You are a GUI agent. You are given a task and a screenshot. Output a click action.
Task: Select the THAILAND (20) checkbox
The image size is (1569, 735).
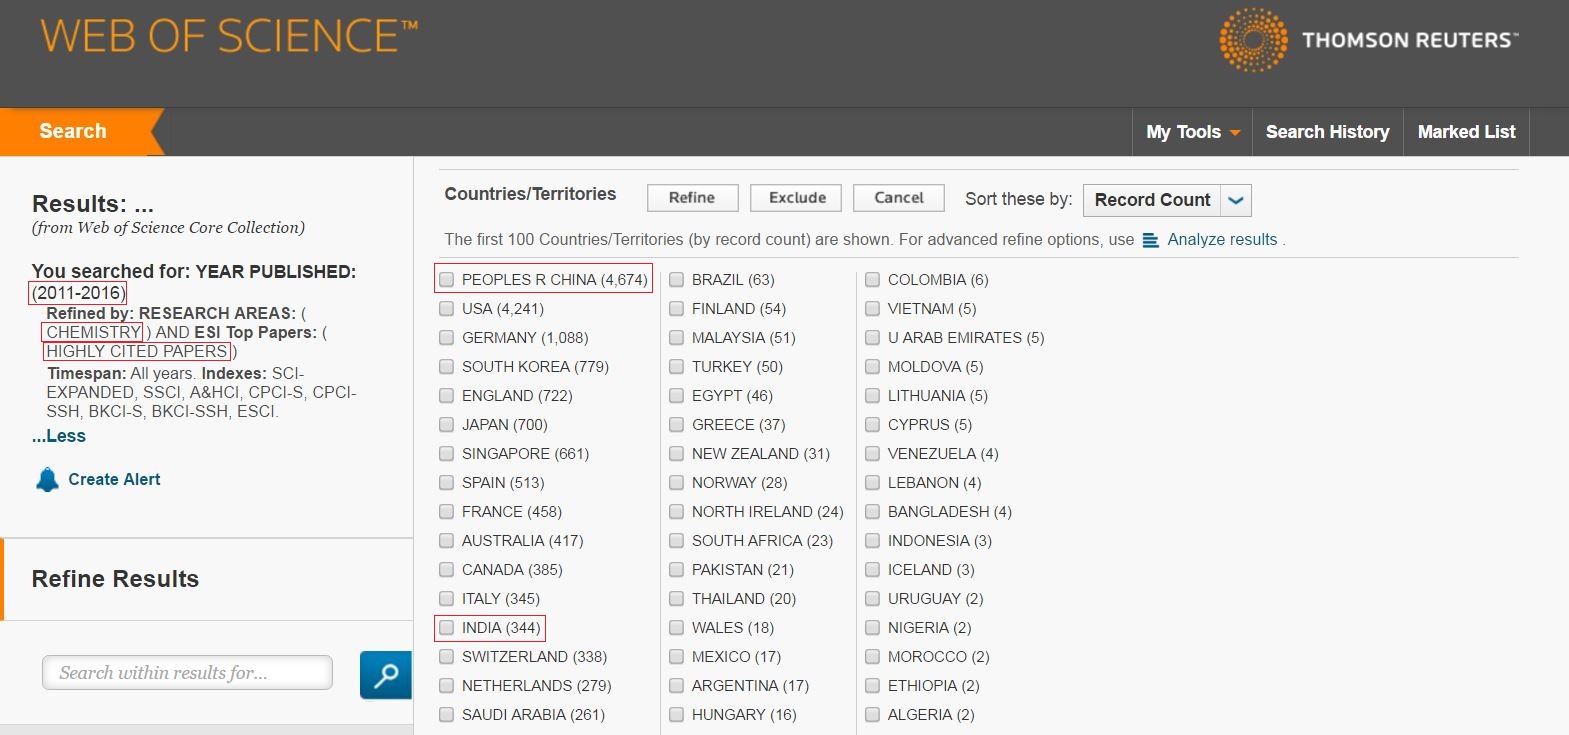pyautogui.click(x=677, y=599)
